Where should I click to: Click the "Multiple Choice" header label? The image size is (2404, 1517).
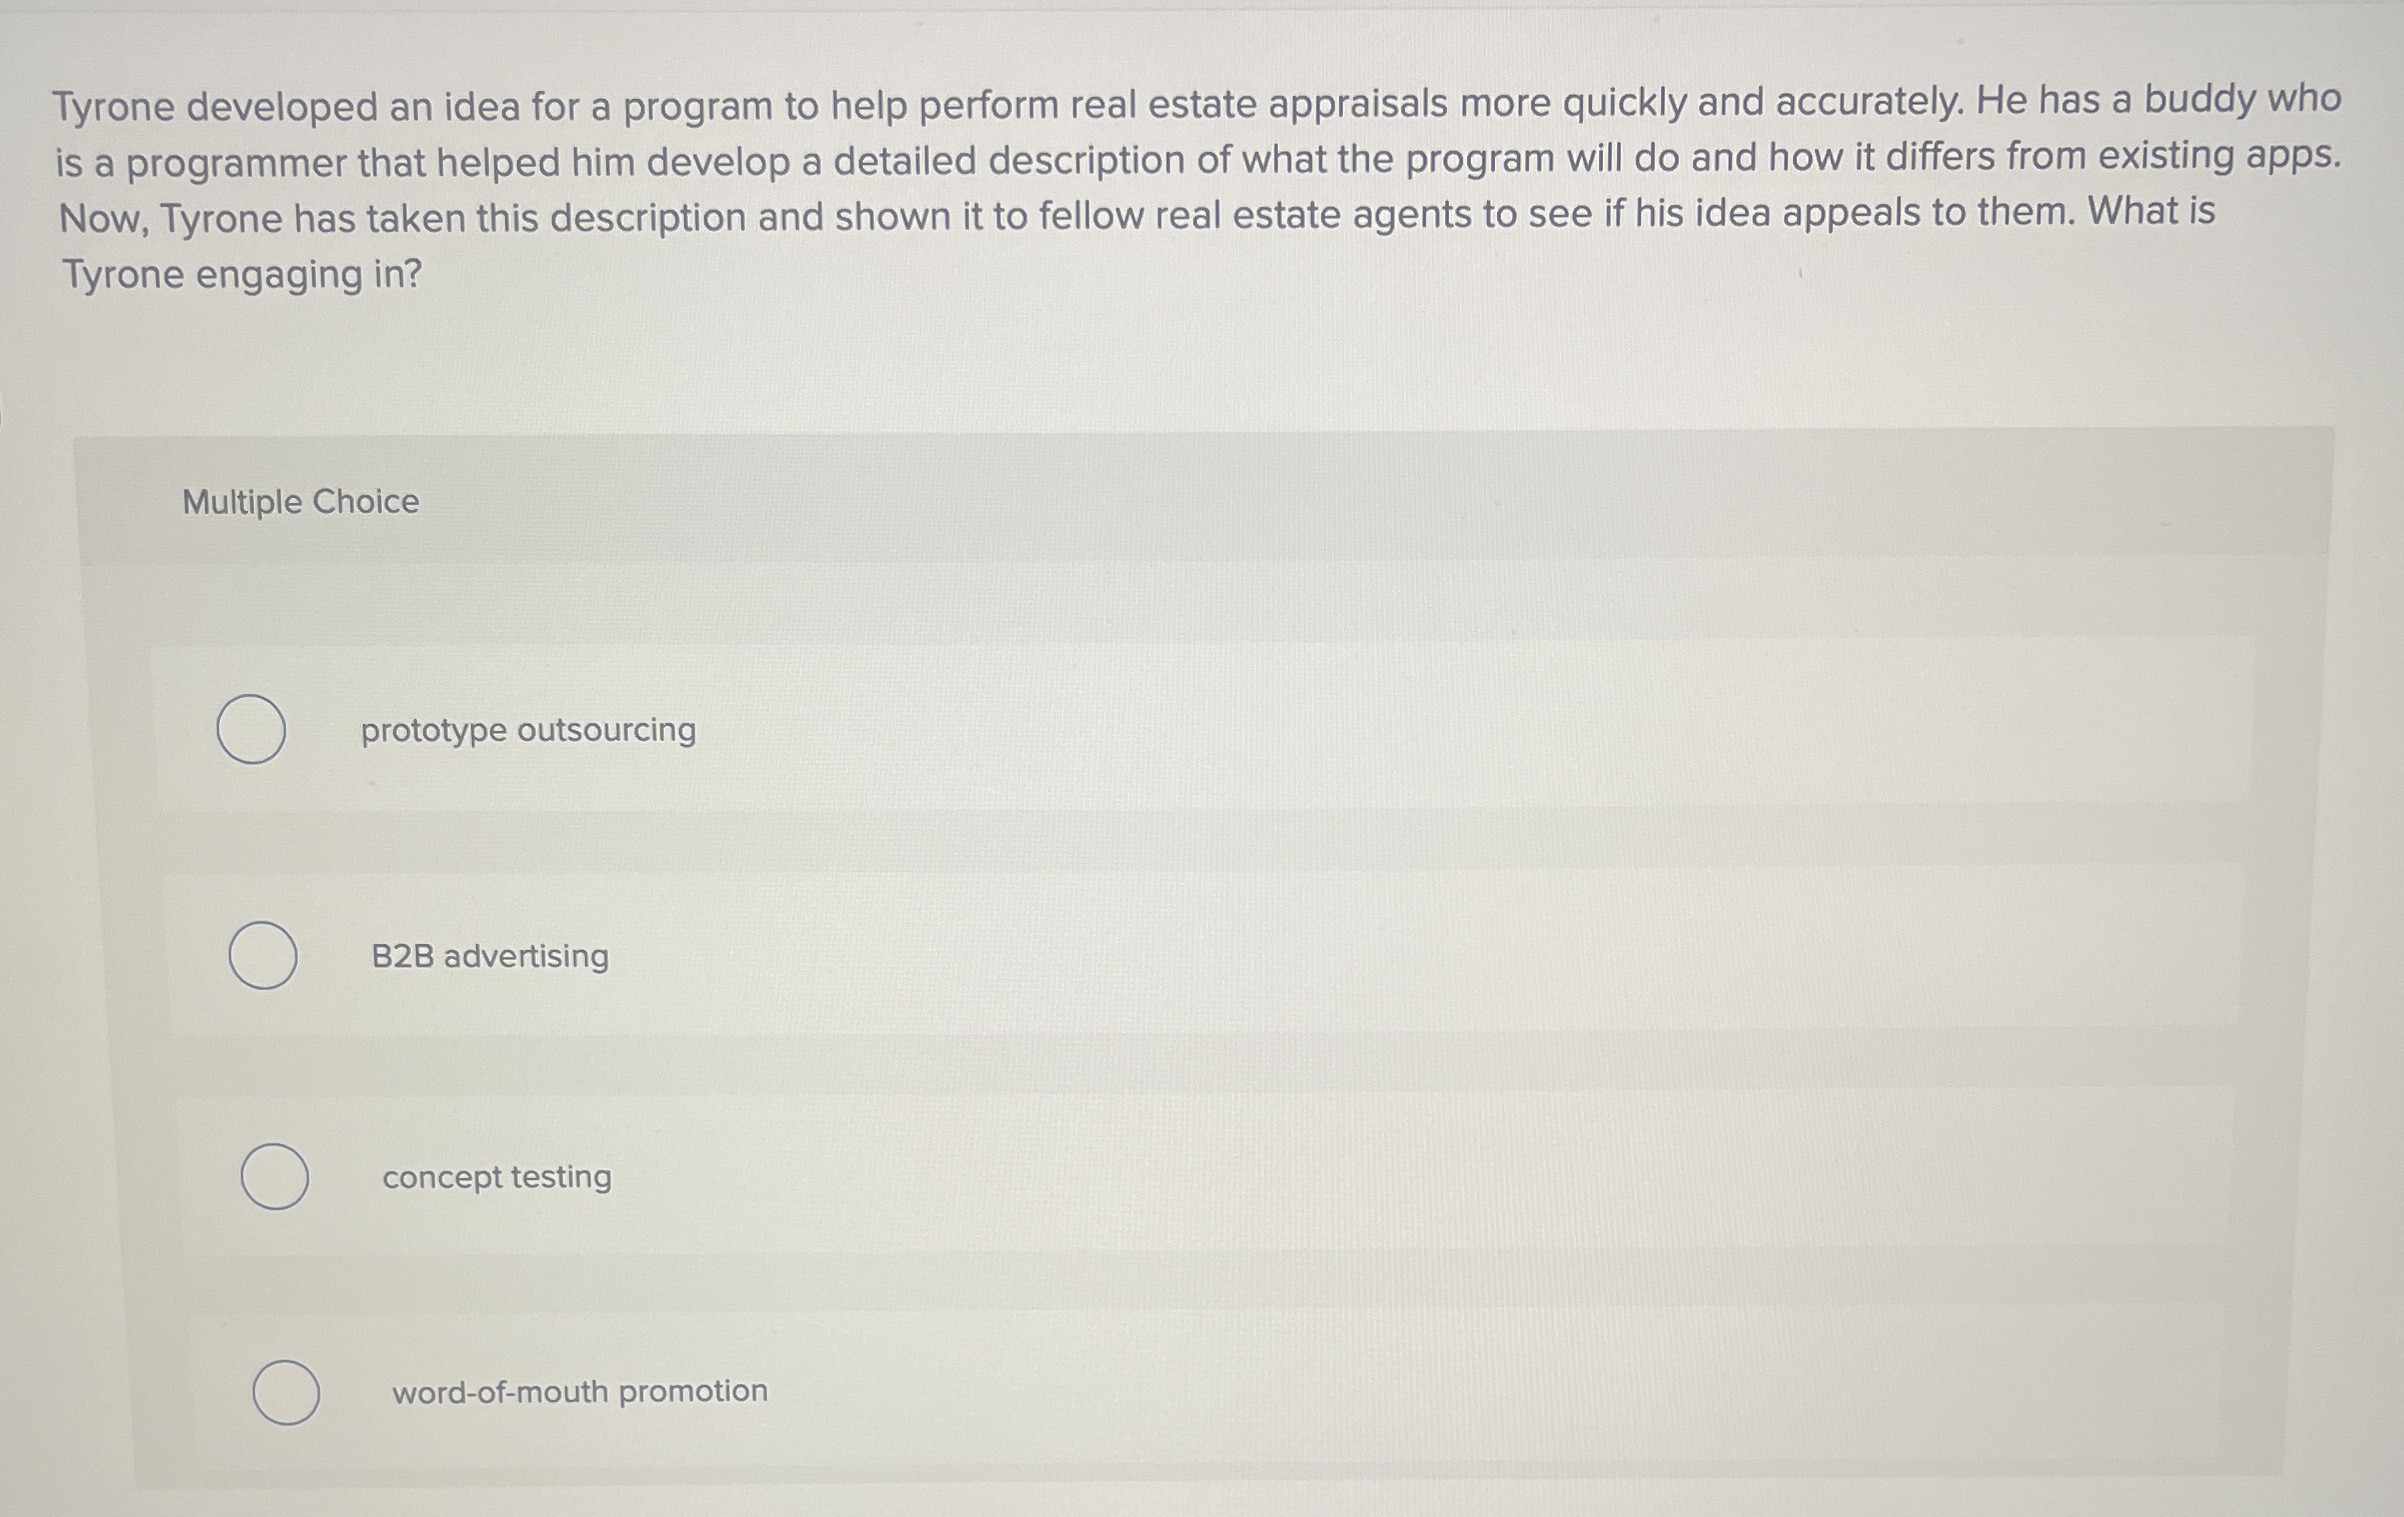(x=301, y=503)
